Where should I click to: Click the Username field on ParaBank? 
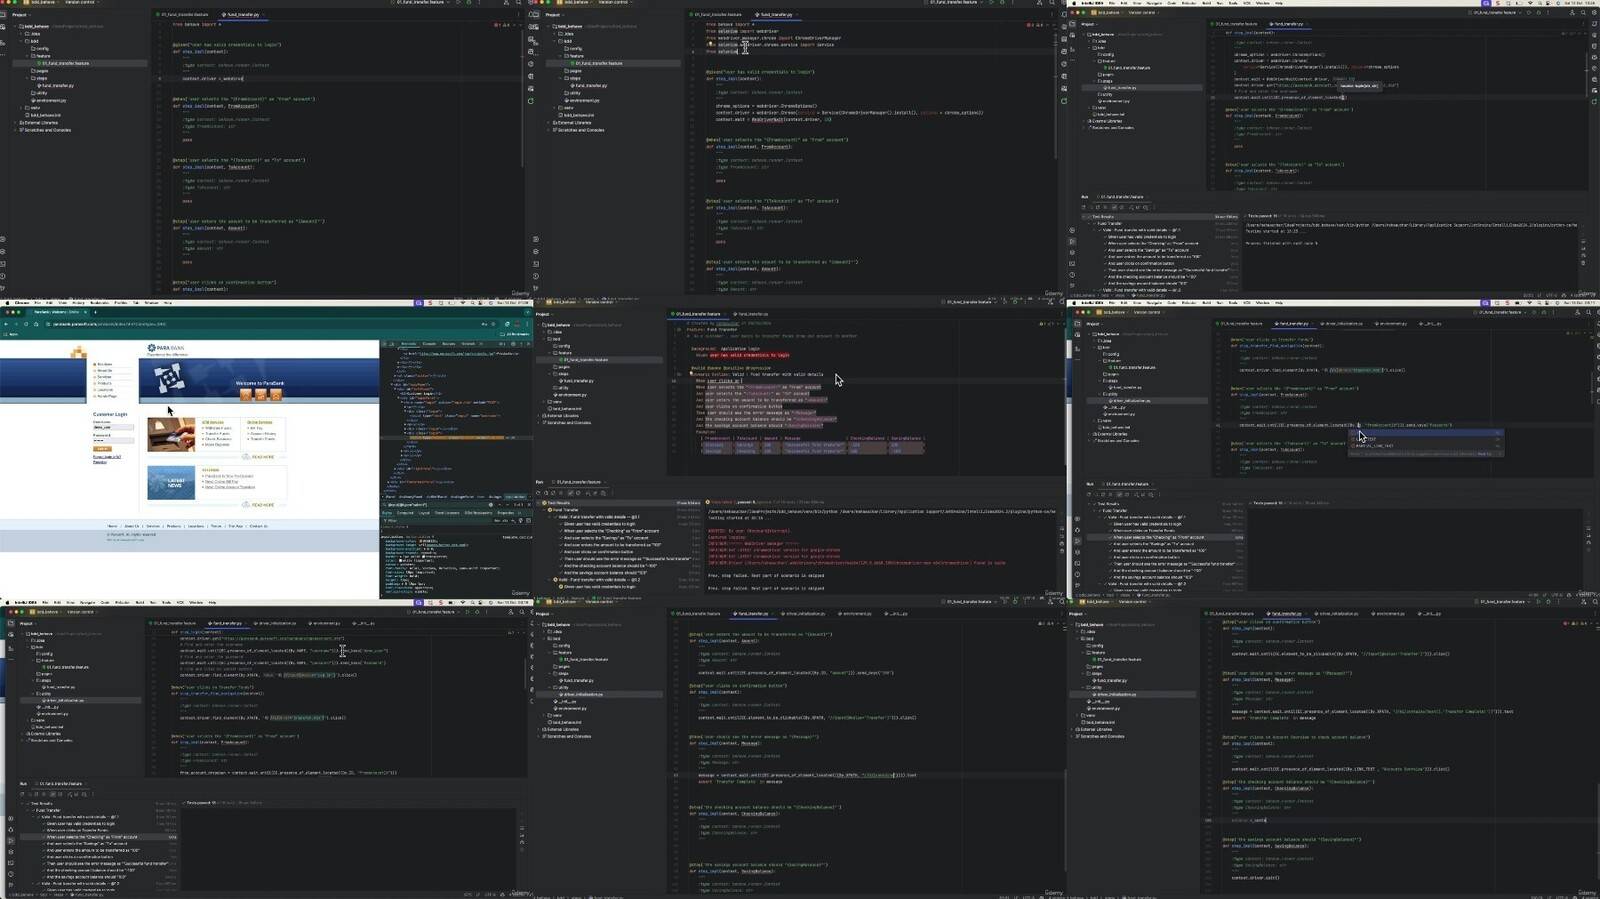113,427
